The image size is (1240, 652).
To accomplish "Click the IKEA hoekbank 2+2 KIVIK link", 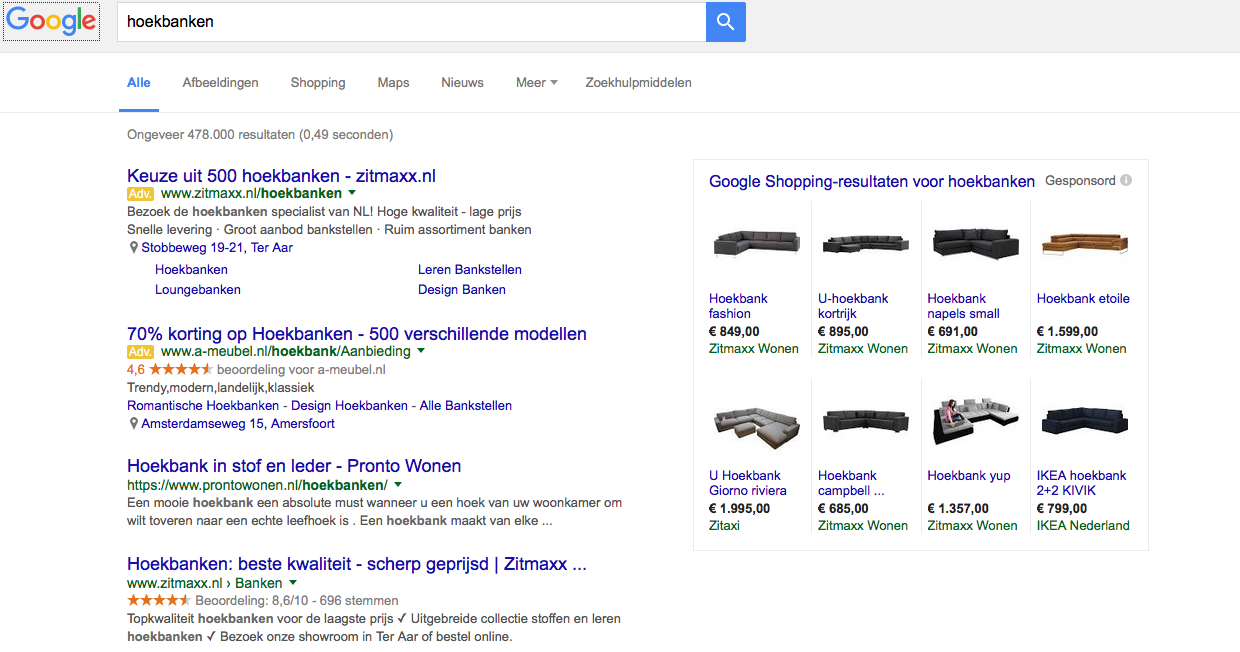I will pos(1081,483).
